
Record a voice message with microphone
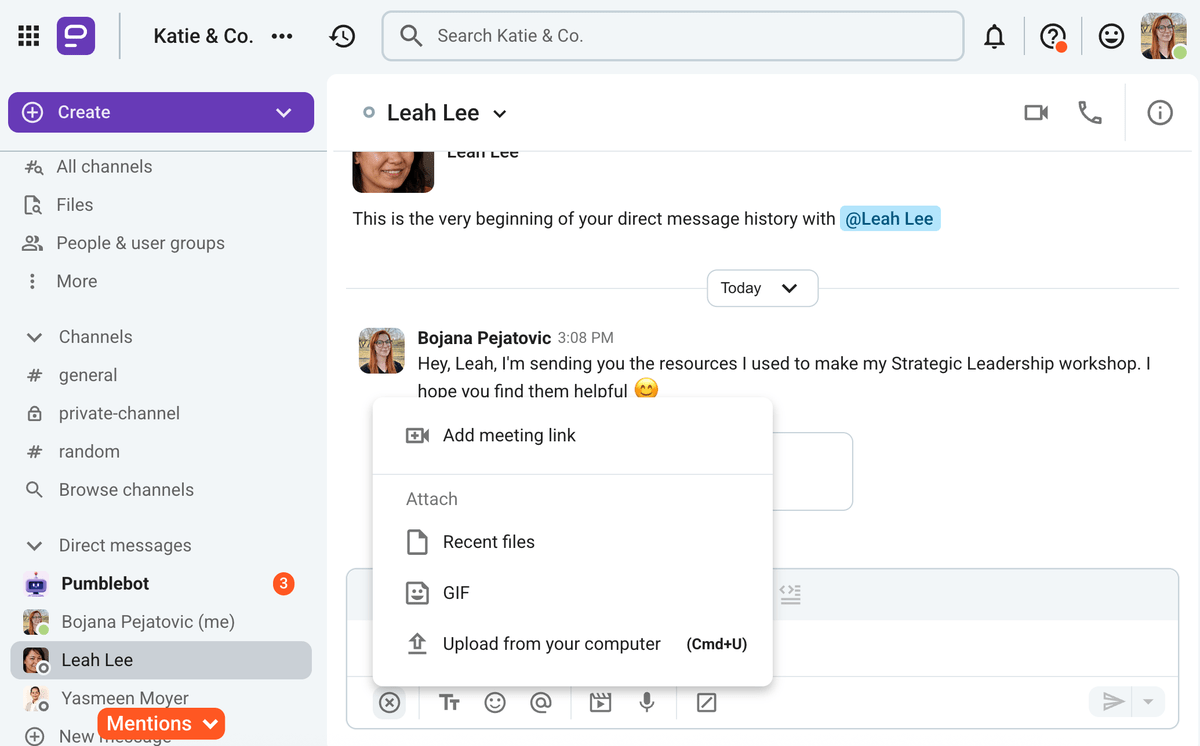tap(647, 703)
